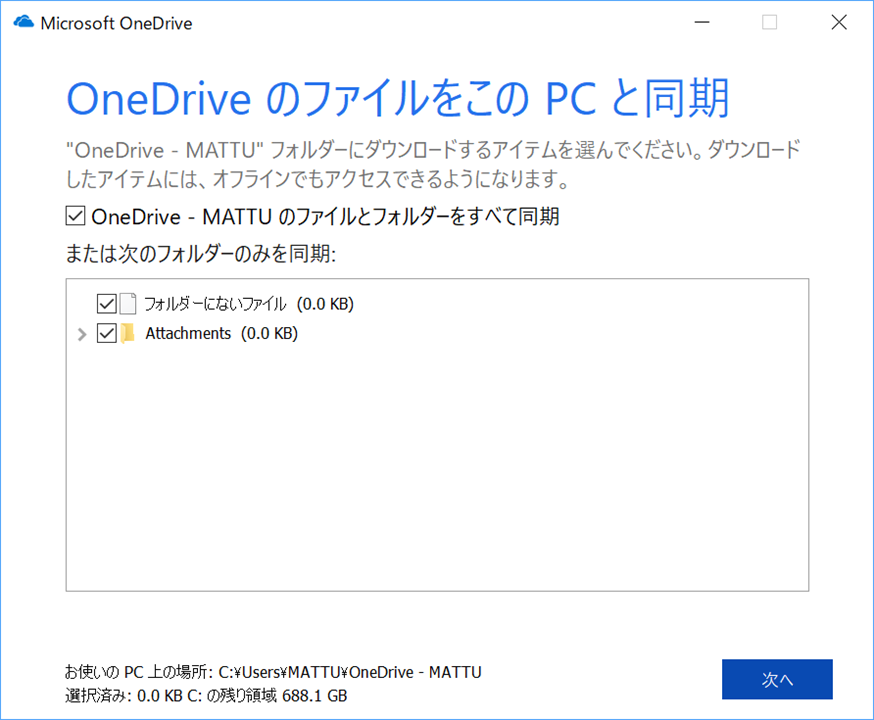Minimize the Microsoft OneDrive window

click(702, 22)
